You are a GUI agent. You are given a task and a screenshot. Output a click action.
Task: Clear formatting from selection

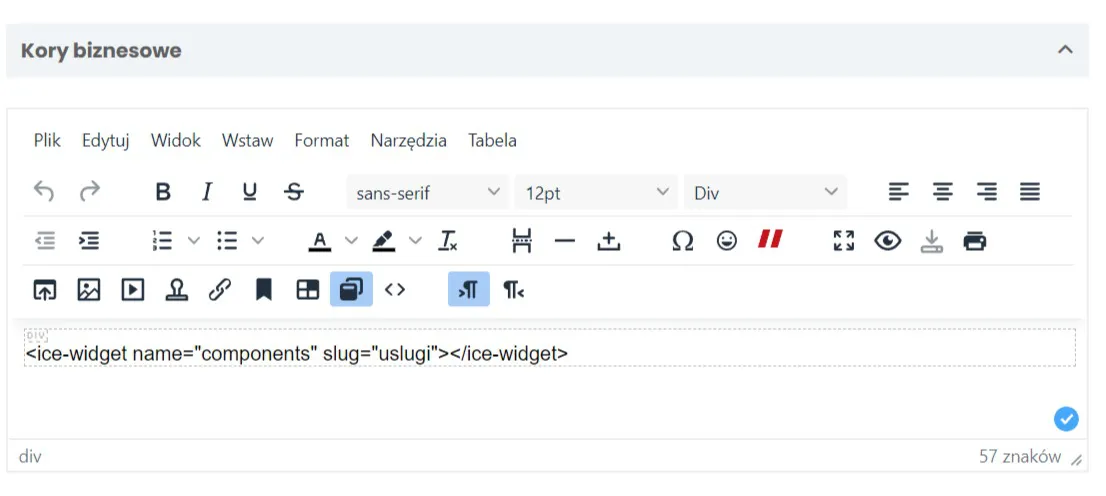[x=449, y=241]
